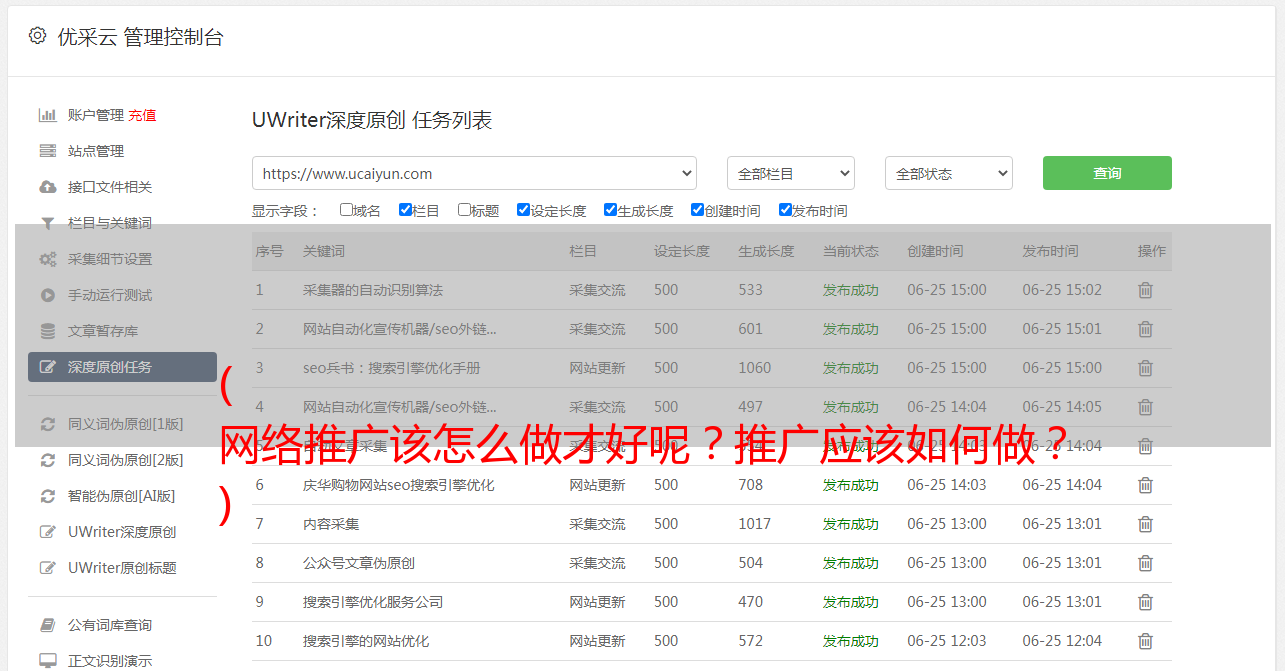Click the keyword 采集器的自动识别算法

point(373,290)
